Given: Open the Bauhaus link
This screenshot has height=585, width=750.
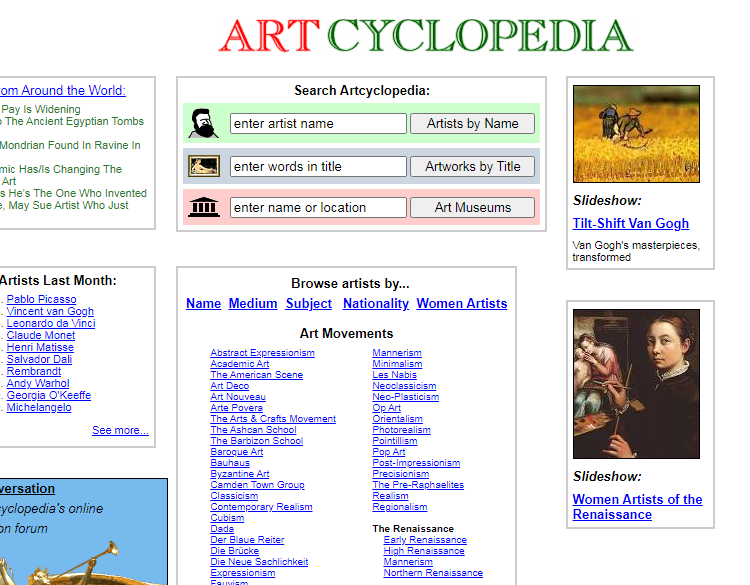Looking at the screenshot, I should point(230,463).
